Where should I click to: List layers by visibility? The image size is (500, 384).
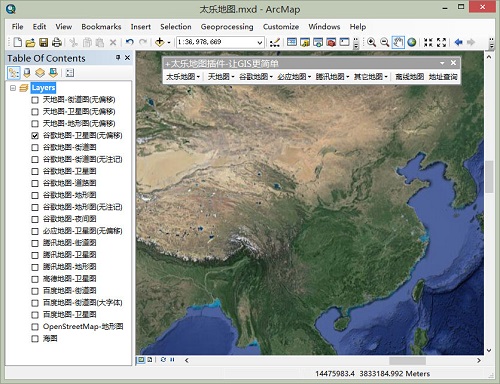(40, 73)
